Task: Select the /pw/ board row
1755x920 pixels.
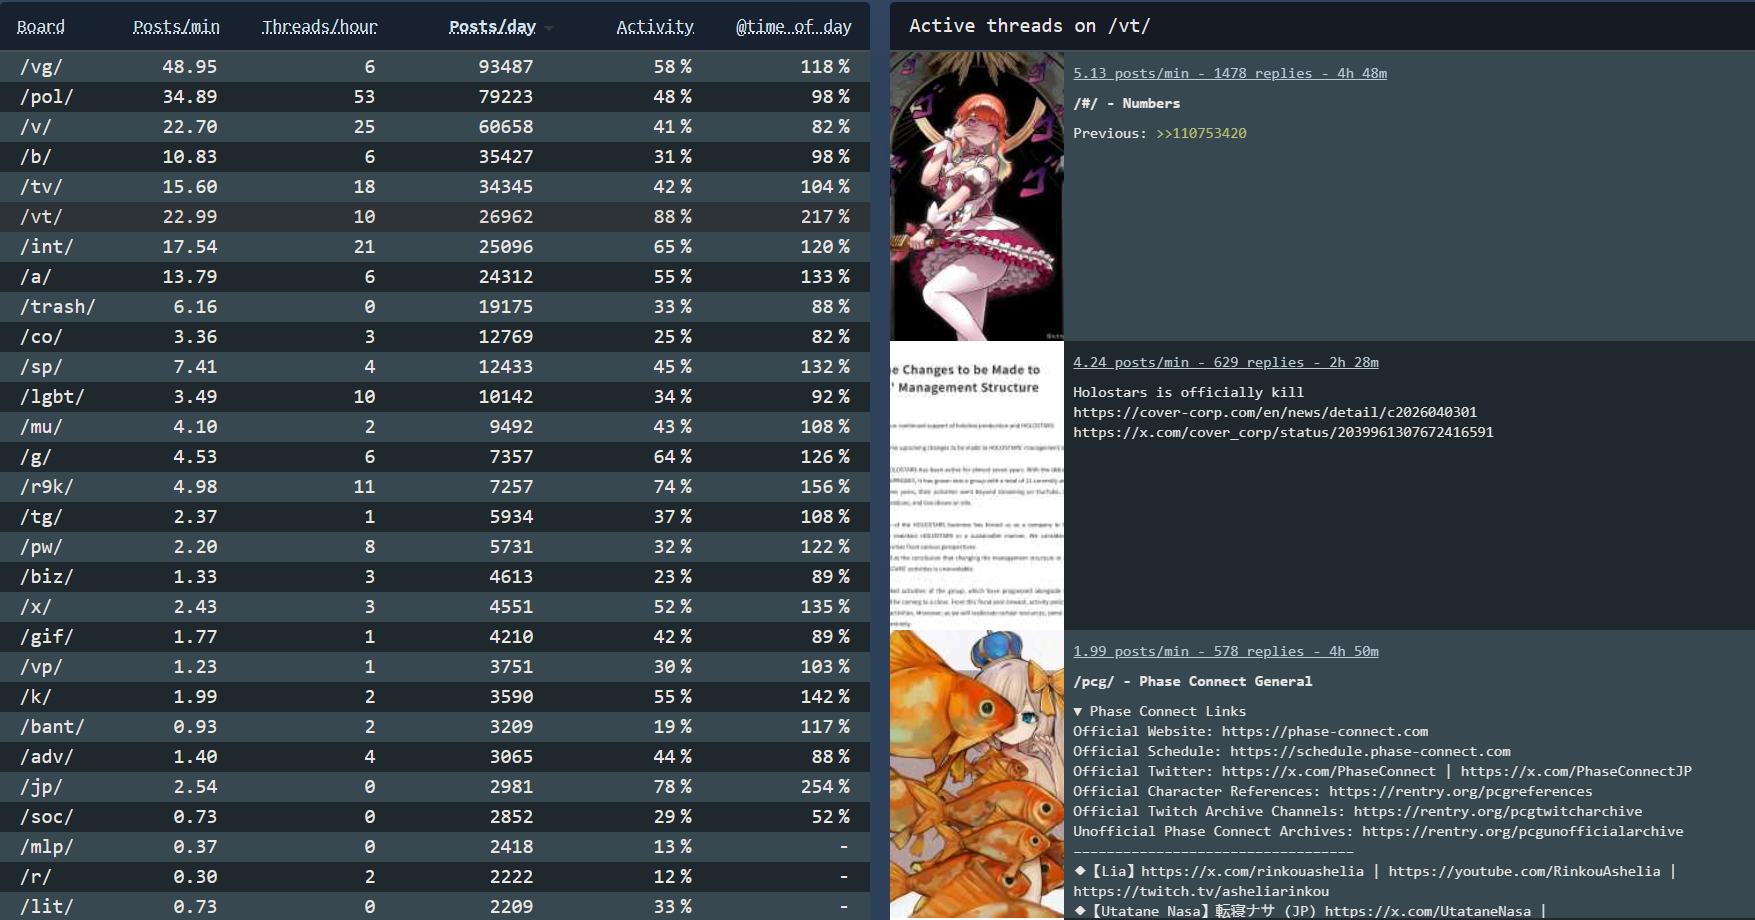Action: (435, 547)
